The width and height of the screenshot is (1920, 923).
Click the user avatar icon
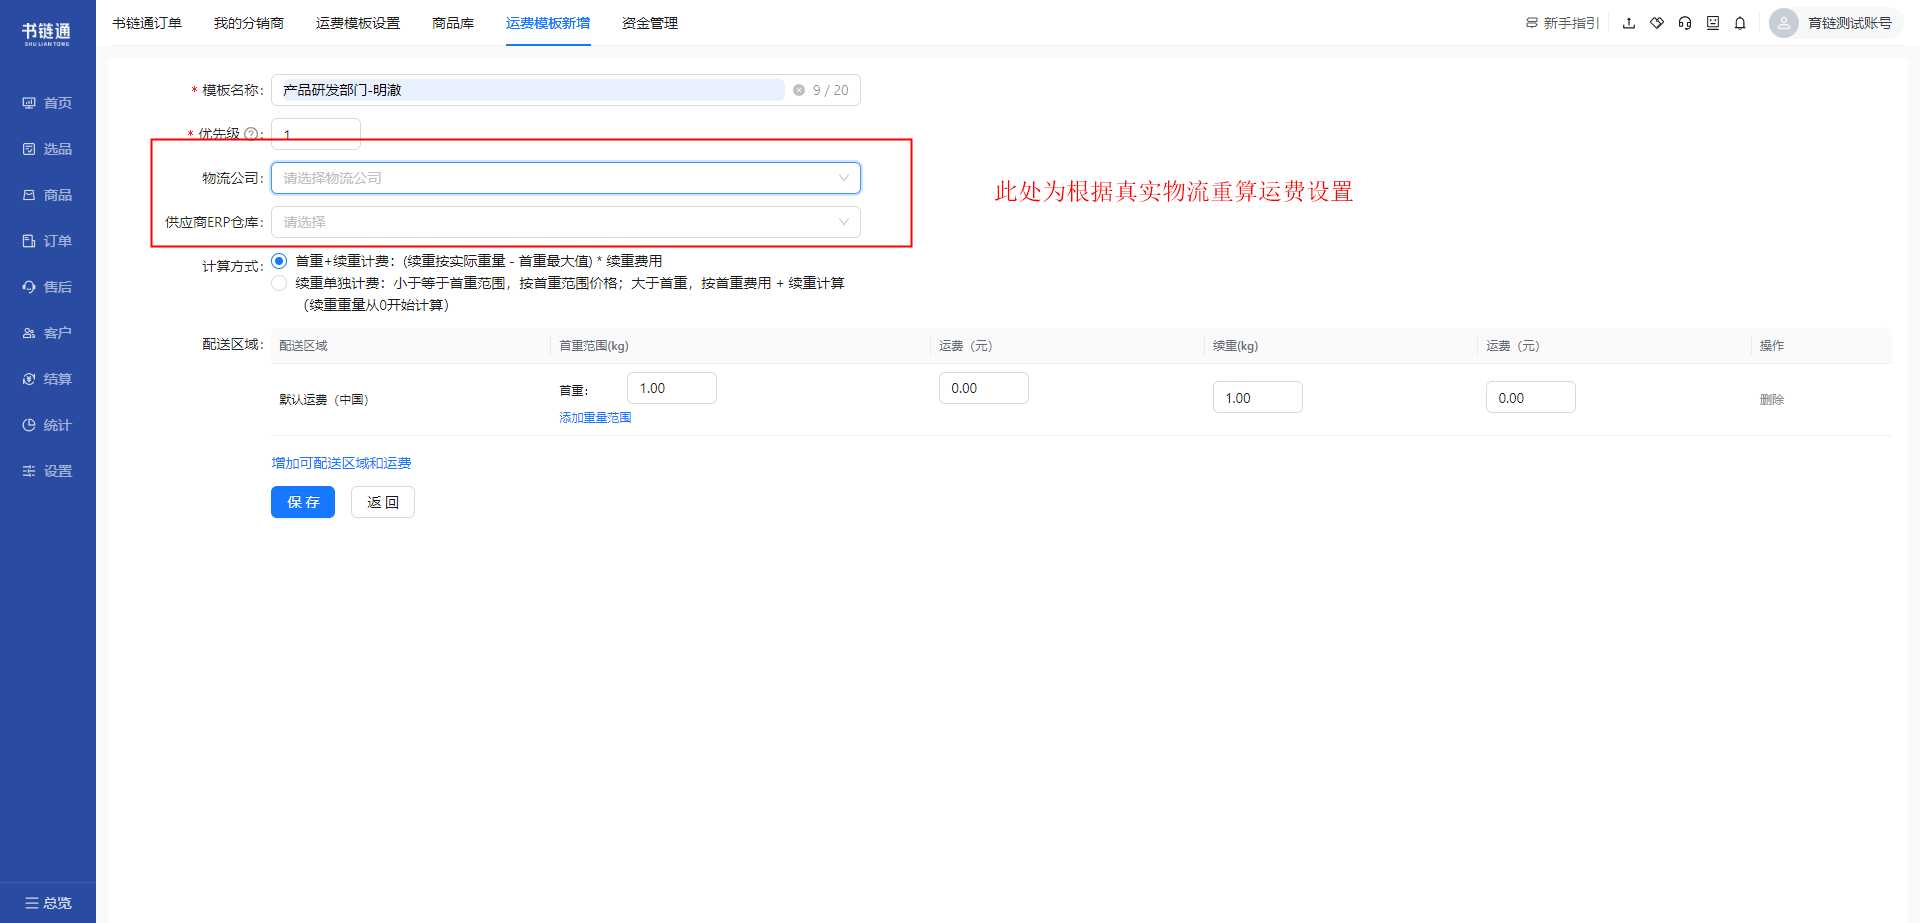[1783, 23]
